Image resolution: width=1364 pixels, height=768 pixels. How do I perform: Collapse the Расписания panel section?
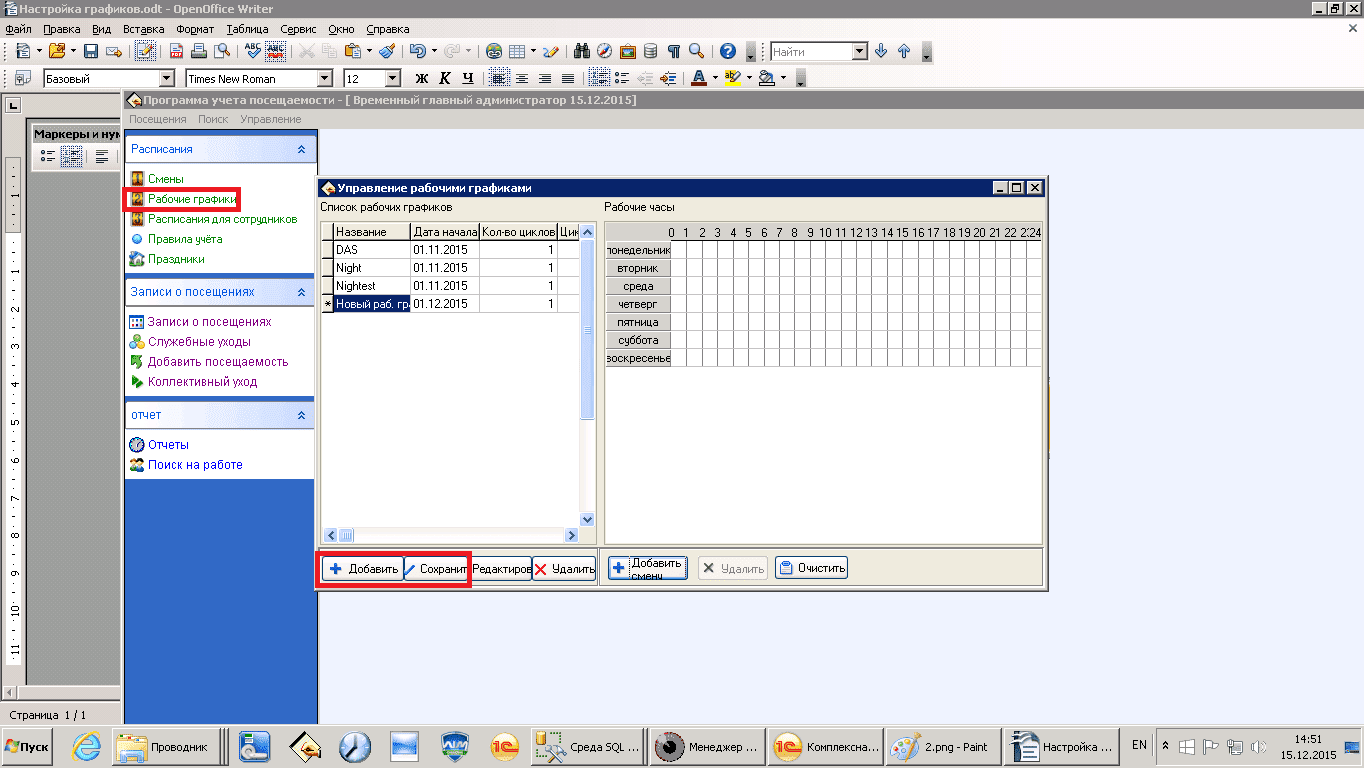(301, 149)
